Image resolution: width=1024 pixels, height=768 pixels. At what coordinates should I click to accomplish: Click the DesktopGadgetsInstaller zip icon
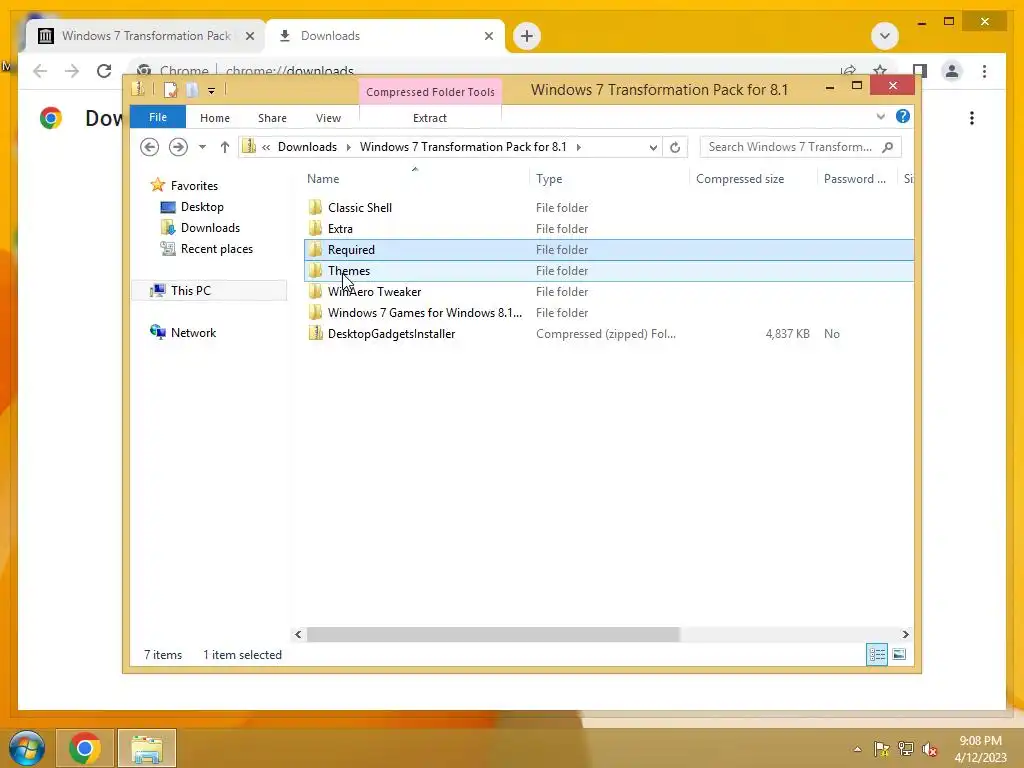(315, 334)
